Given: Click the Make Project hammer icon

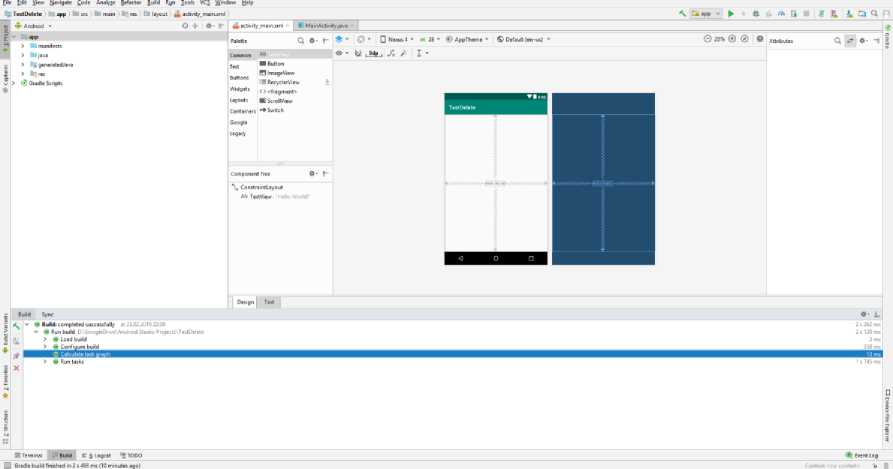Looking at the screenshot, I should coord(682,14).
